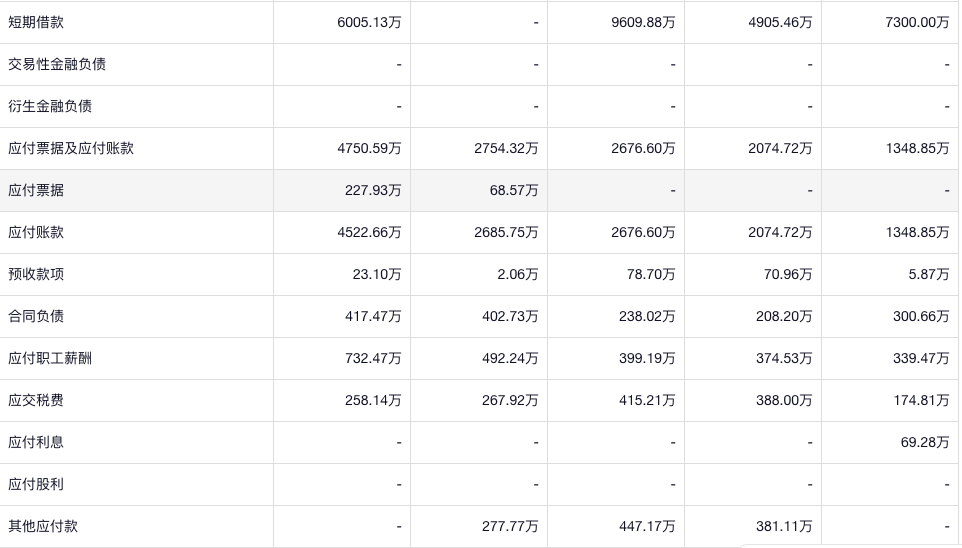Click the 预收款项 row label

[36, 274]
